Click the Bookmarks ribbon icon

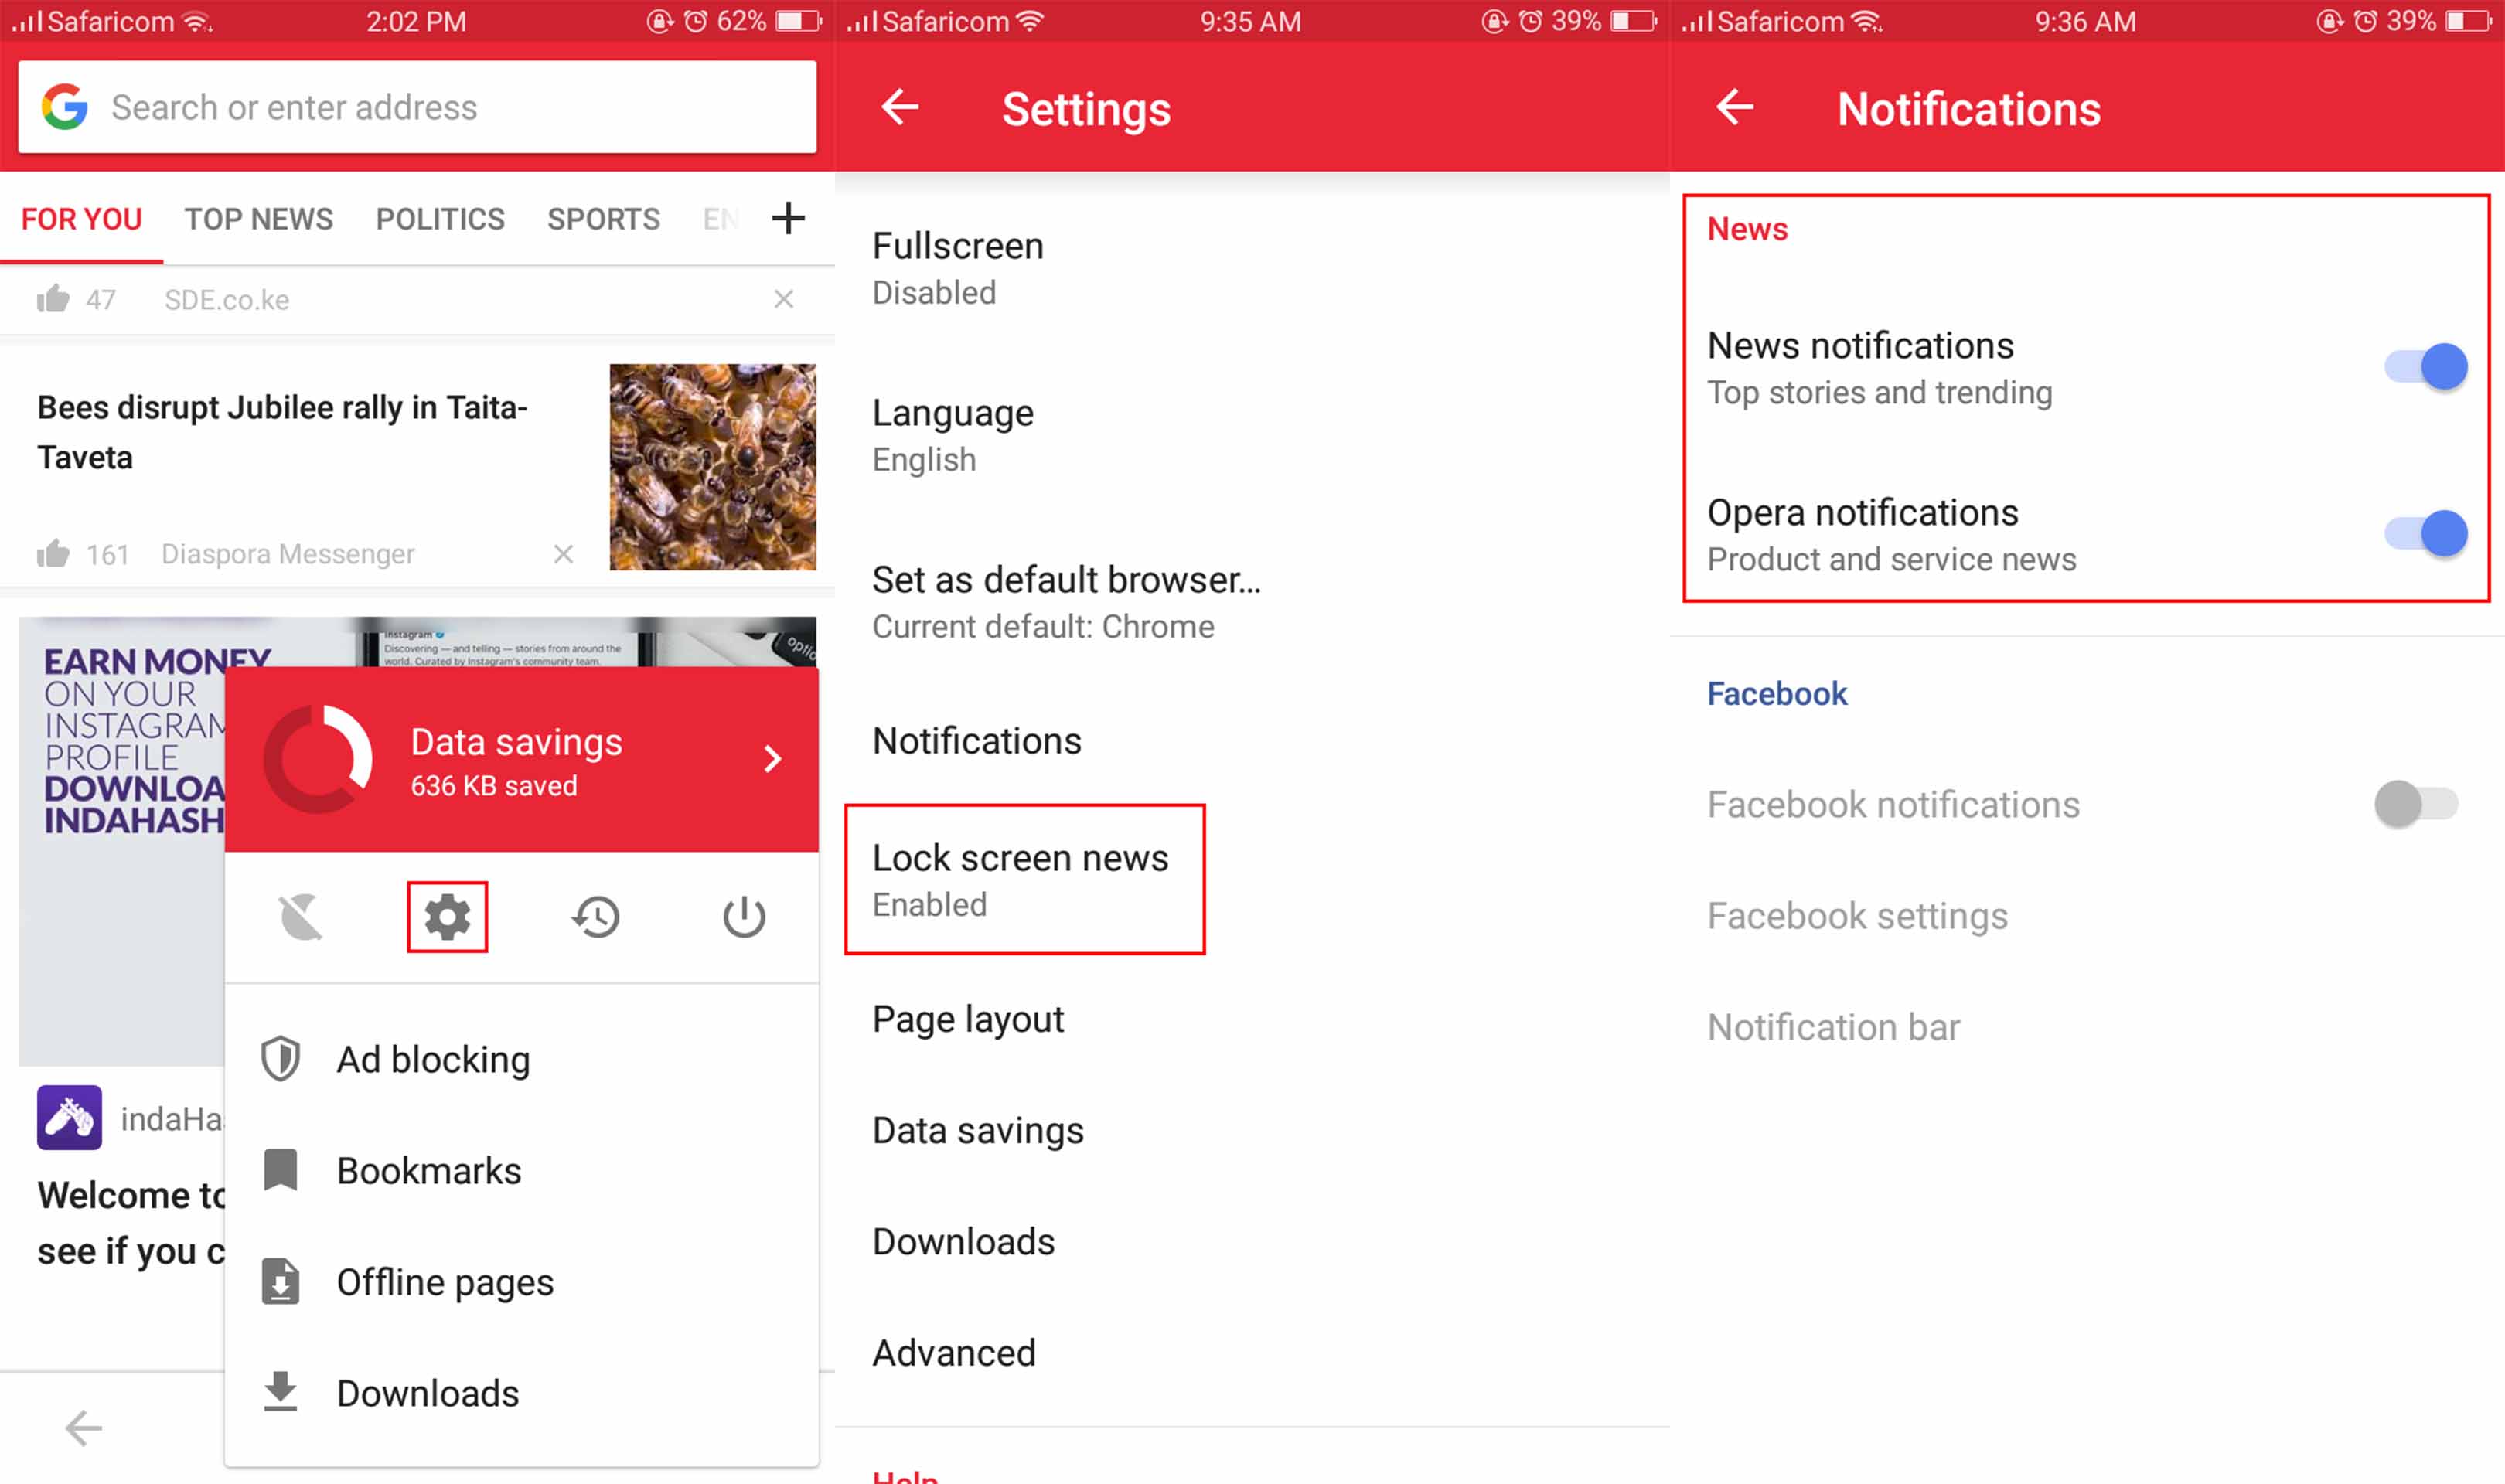click(281, 1170)
